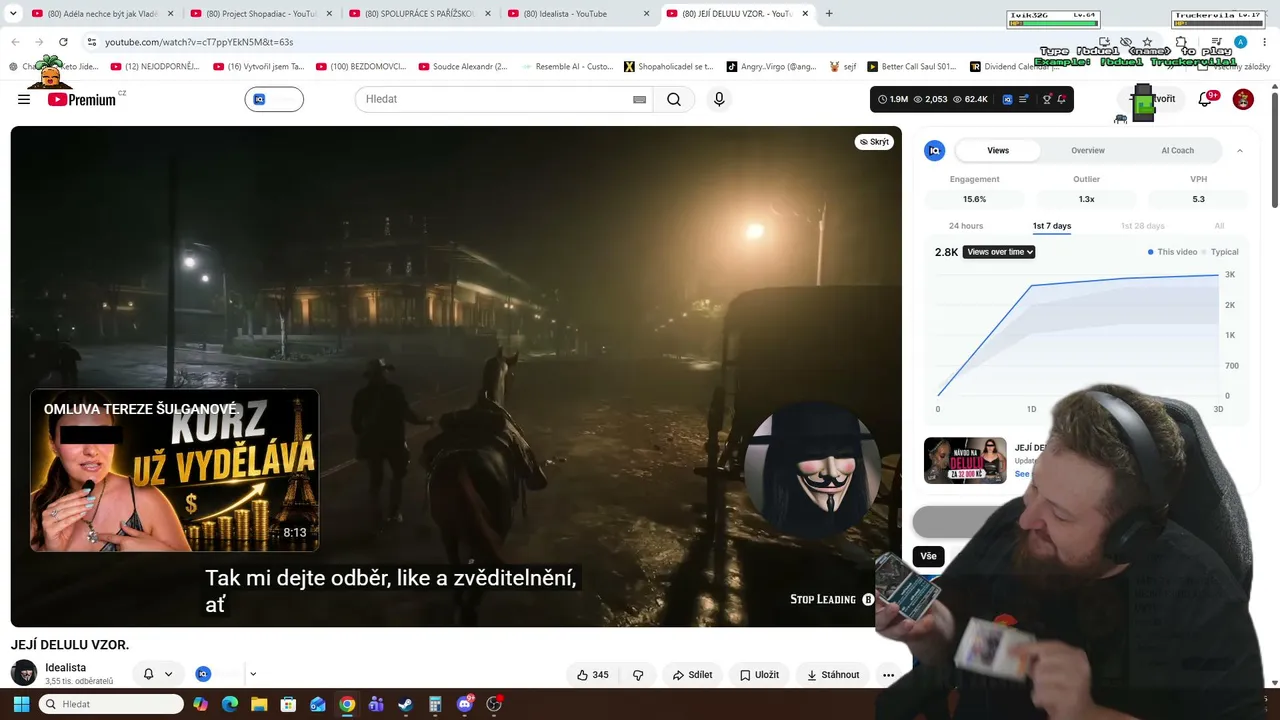Dislike the video
Viewport: 1280px width, 720px height.
click(x=638, y=675)
